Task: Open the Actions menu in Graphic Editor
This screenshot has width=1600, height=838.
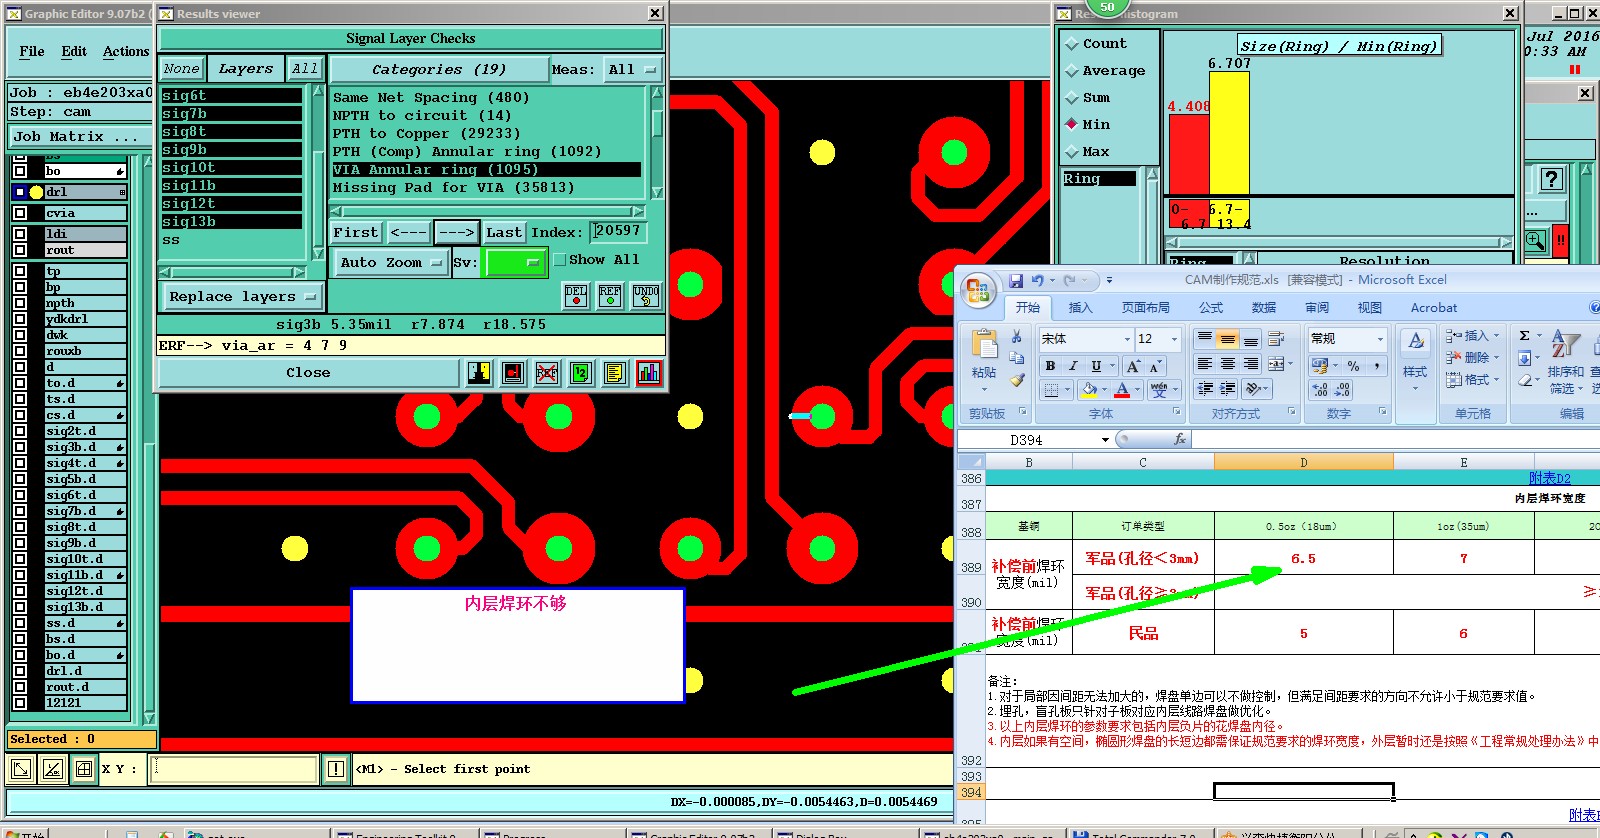Action: 126,51
